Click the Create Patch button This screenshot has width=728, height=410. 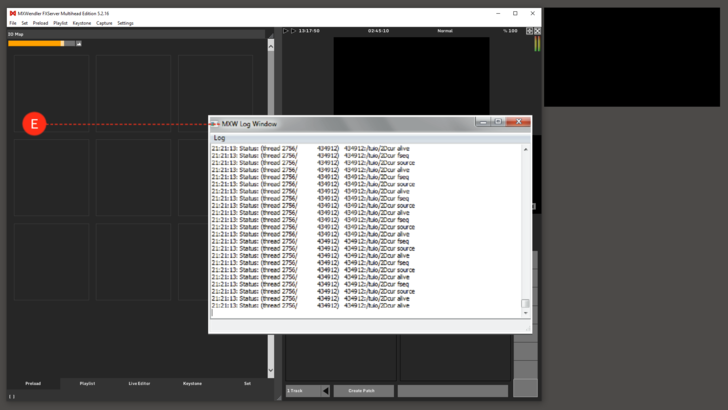(364, 391)
